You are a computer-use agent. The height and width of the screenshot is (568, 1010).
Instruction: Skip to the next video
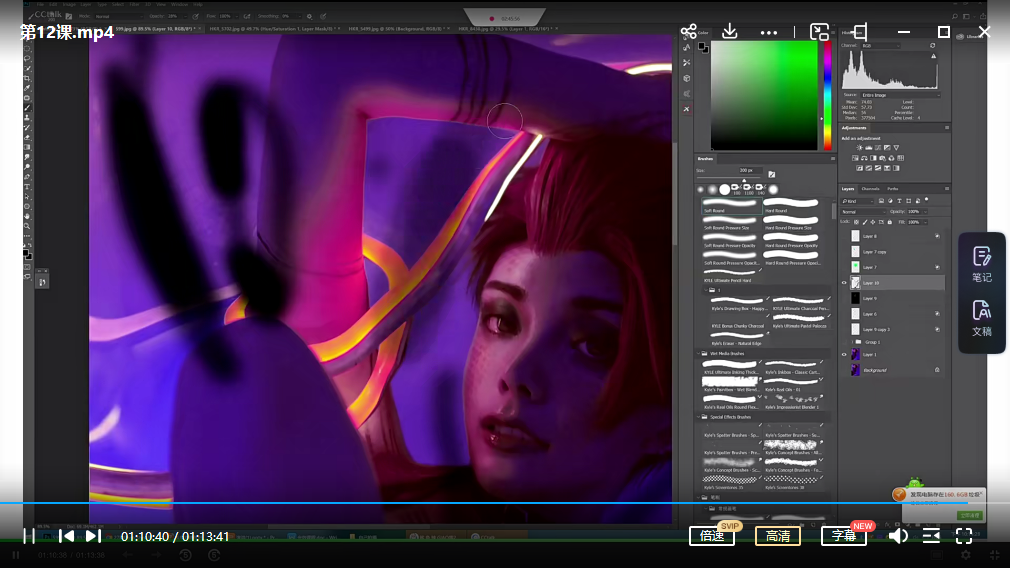point(93,536)
